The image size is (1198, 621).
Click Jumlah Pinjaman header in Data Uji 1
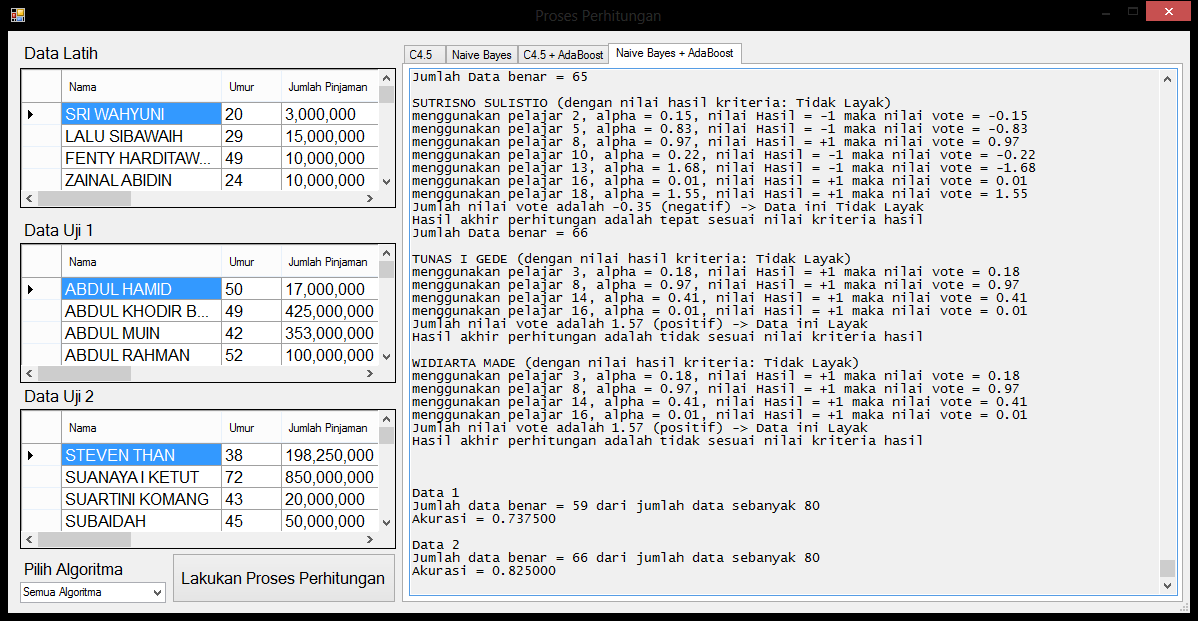[328, 262]
